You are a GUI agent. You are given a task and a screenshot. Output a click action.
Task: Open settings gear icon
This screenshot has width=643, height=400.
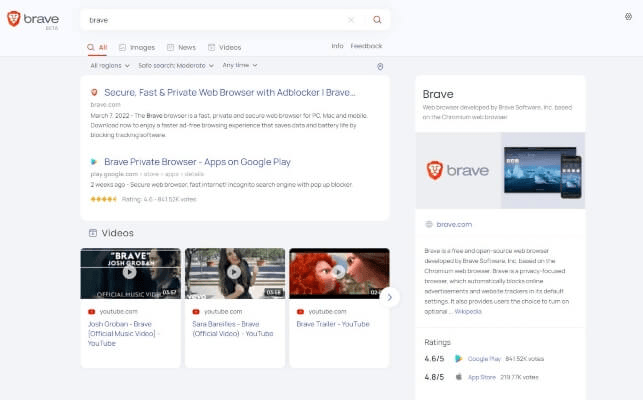(x=628, y=16)
